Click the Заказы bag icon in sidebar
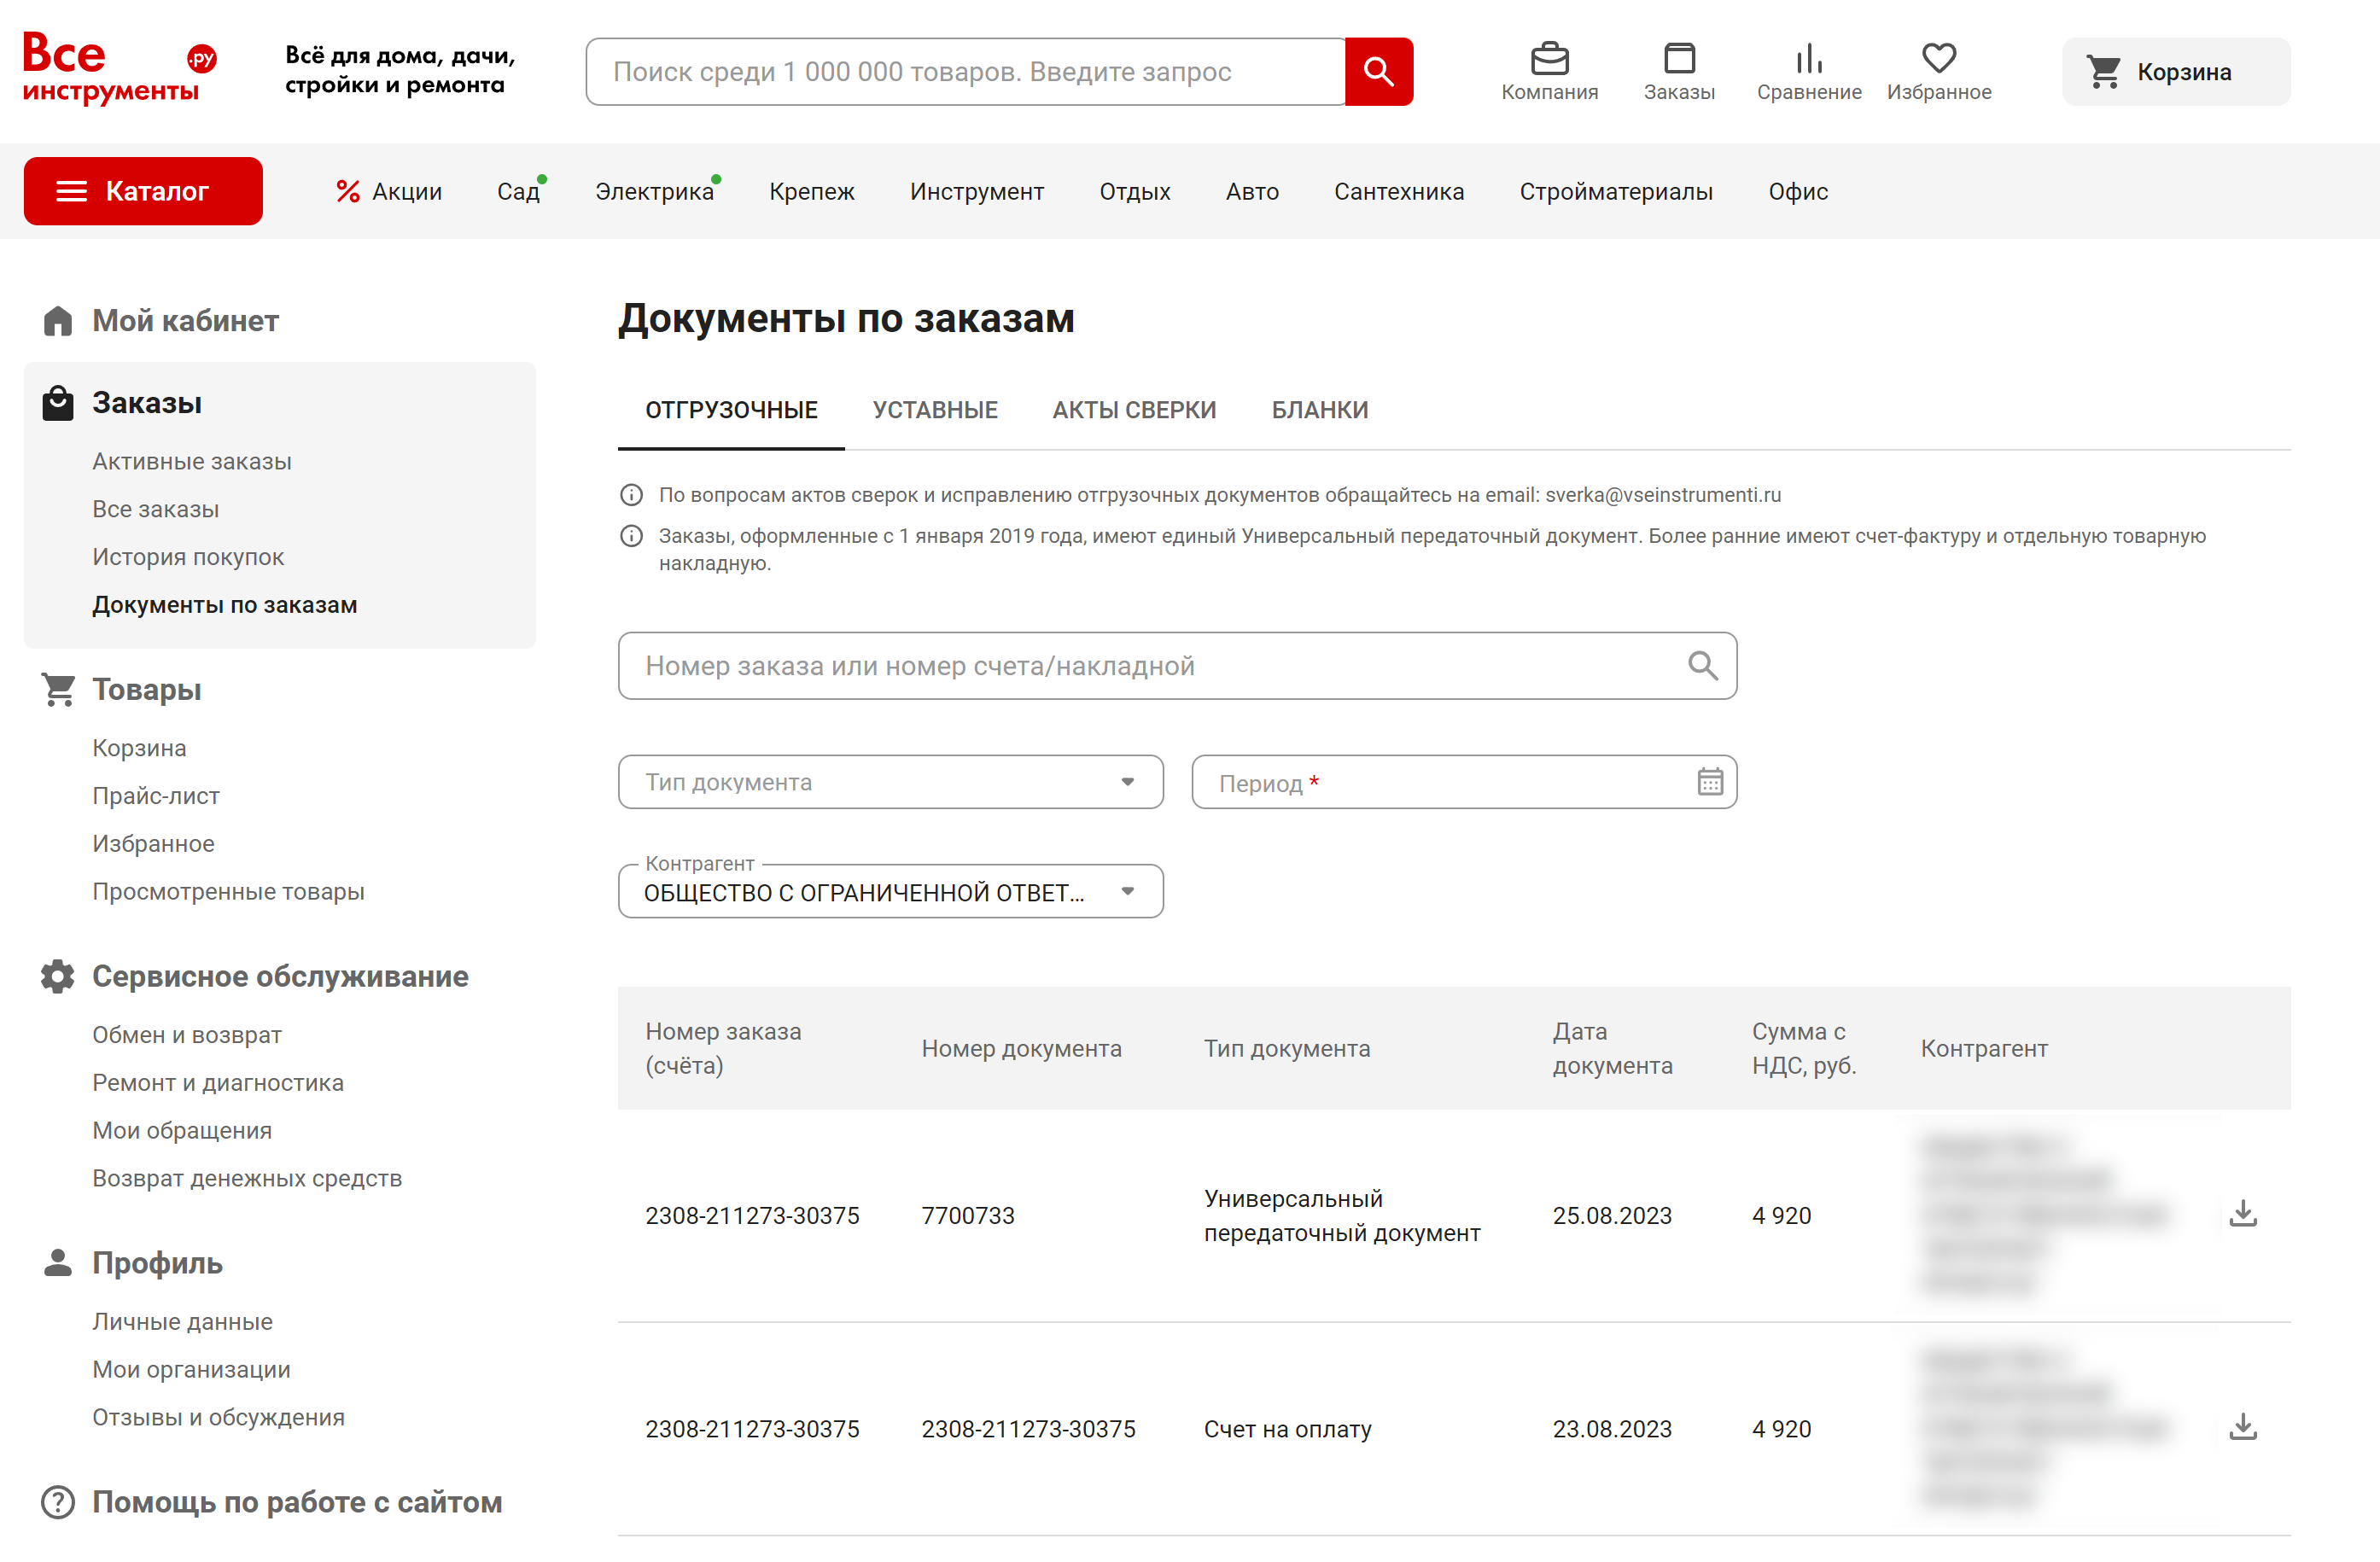The image size is (2380, 1562). (x=58, y=403)
